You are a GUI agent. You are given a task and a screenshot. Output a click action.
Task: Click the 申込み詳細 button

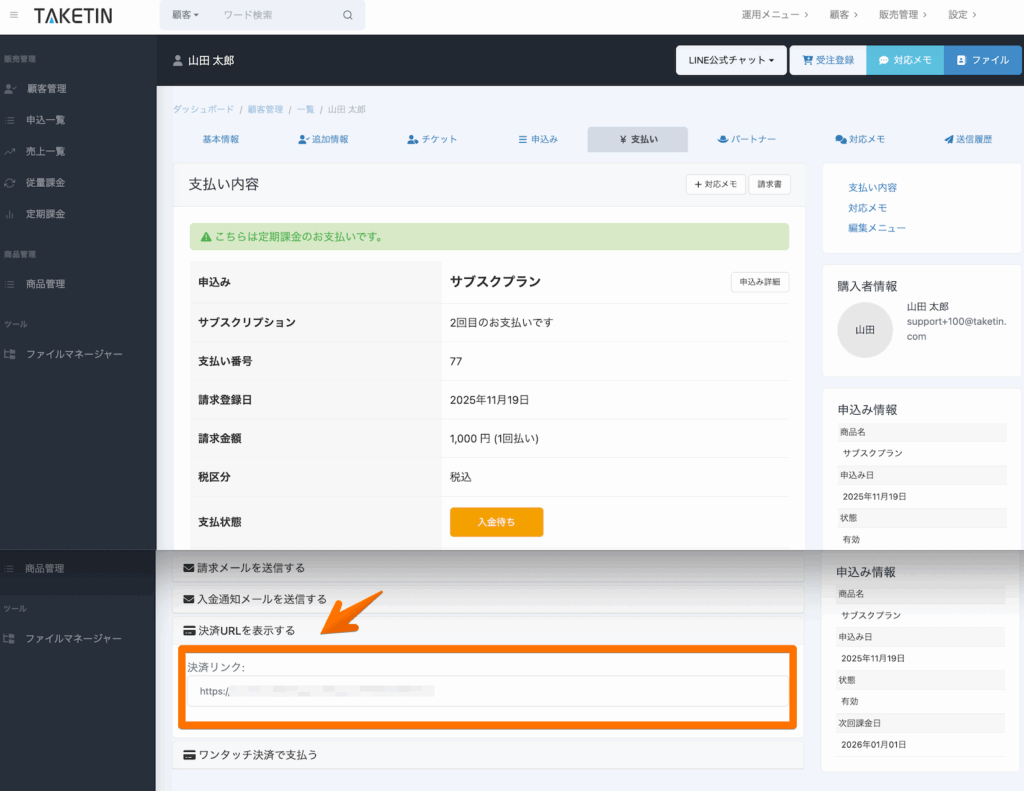(x=759, y=282)
